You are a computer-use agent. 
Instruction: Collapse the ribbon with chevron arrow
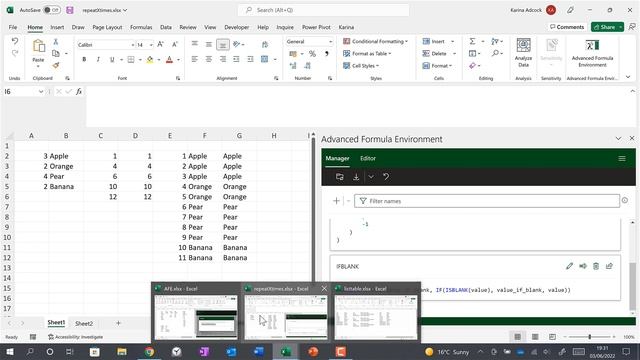point(628,77)
